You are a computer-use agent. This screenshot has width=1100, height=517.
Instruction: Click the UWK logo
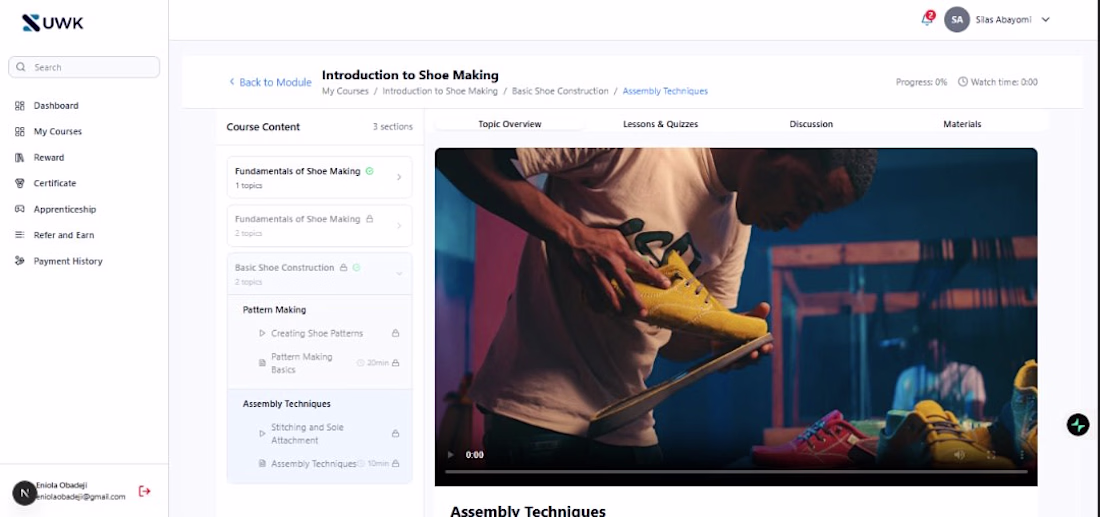(x=53, y=23)
